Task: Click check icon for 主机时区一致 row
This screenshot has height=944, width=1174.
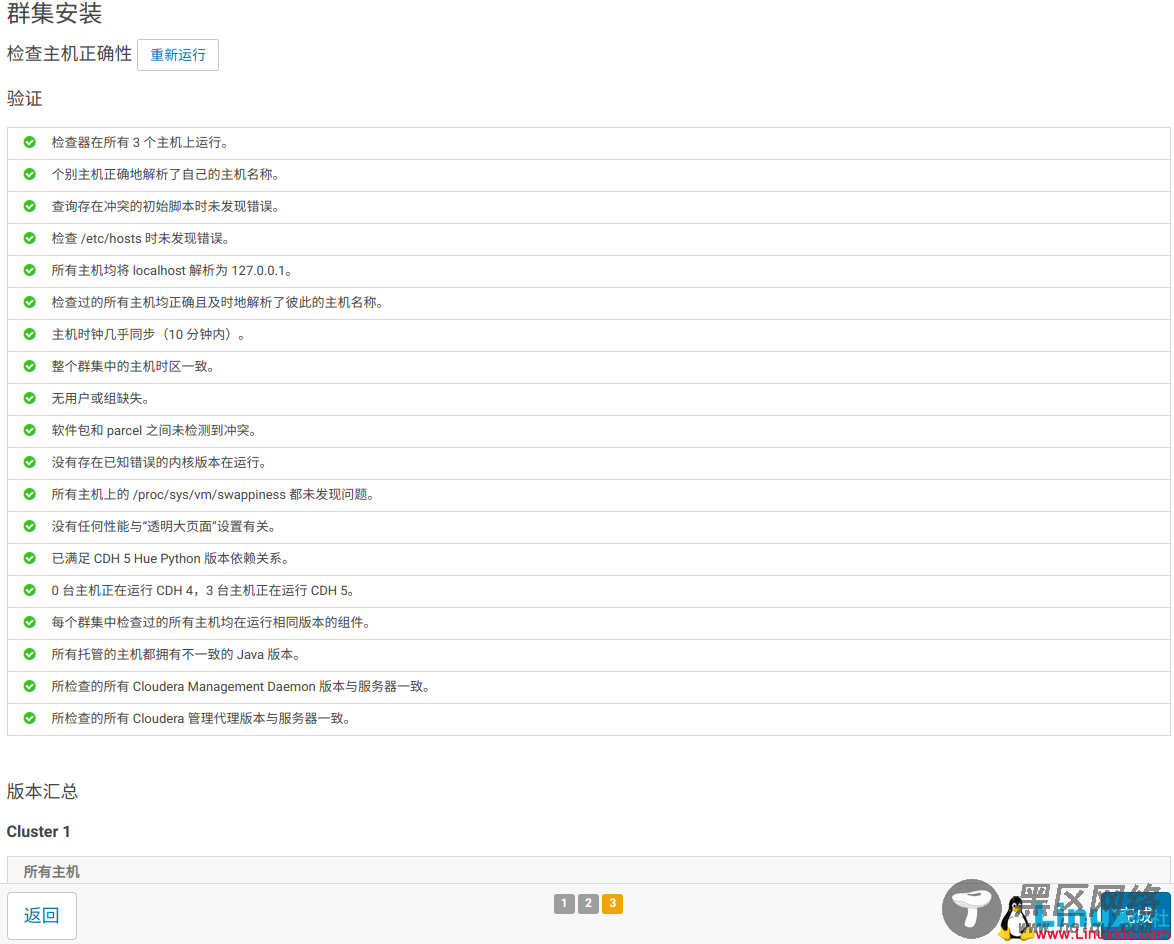Action: [29, 366]
